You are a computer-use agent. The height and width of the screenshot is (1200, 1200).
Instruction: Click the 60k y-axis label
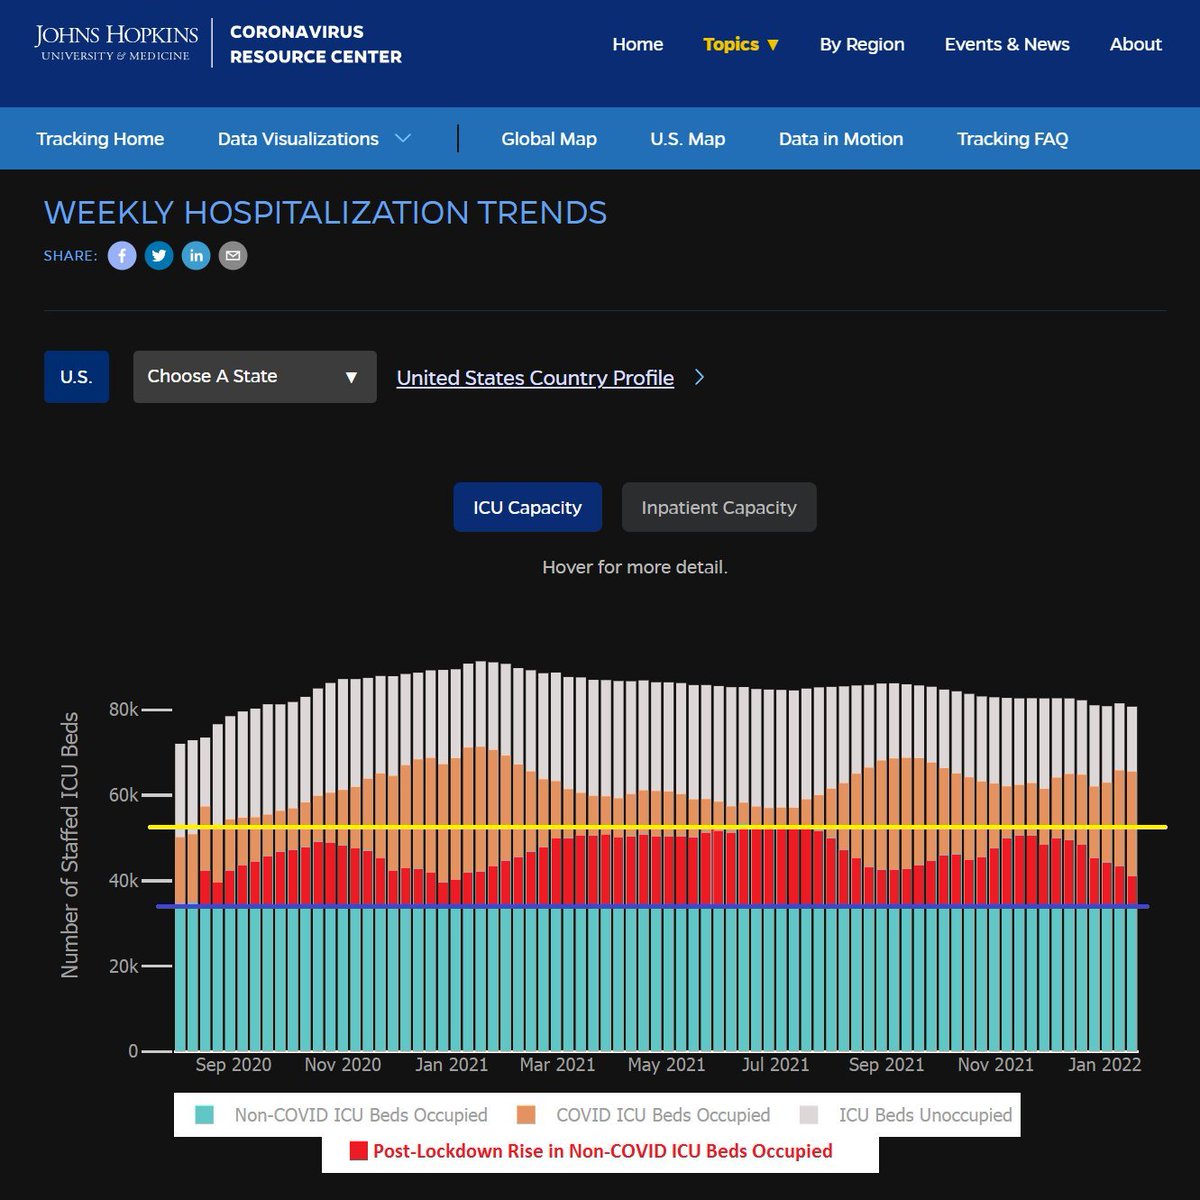click(123, 795)
